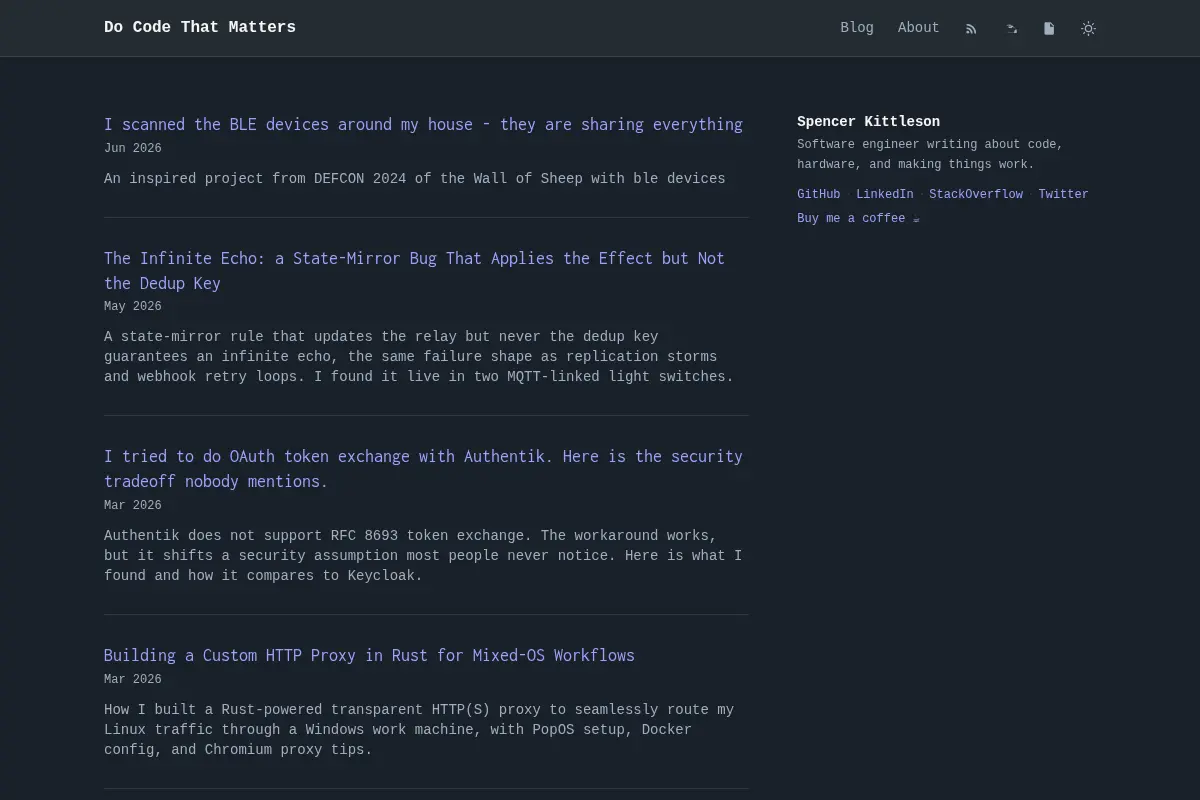1200x800 pixels.
Task: Open the document file icon in header
Action: (1049, 29)
